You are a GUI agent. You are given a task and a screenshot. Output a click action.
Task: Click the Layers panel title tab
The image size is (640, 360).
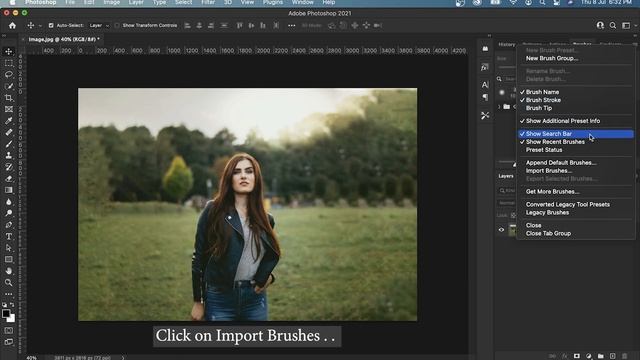tap(506, 176)
